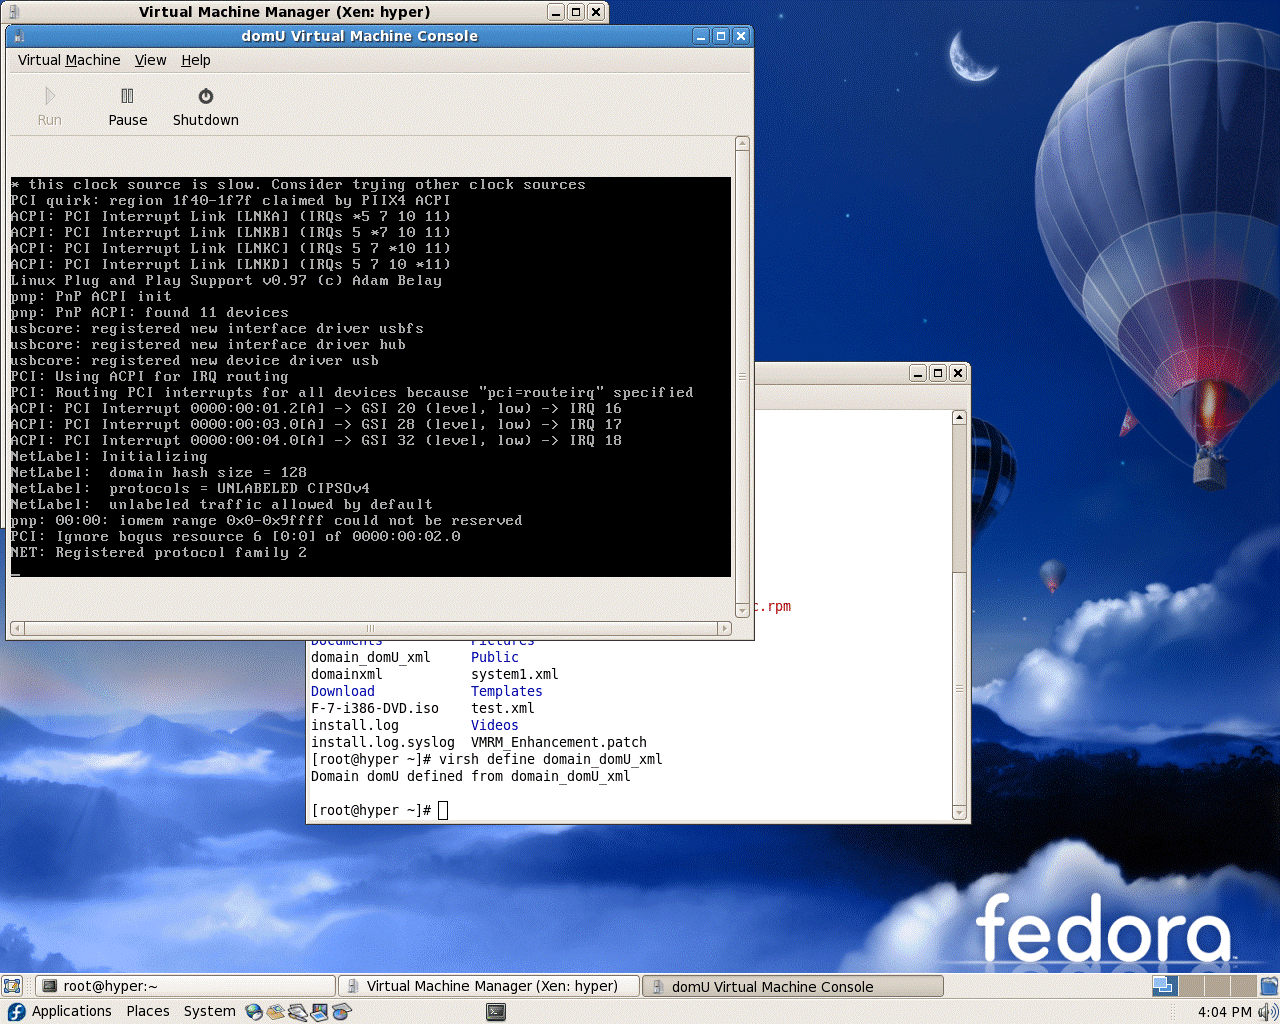This screenshot has height=1024, width=1280.
Task: Switch to Virtual Machine Manager taskbar button
Action: [x=490, y=986]
